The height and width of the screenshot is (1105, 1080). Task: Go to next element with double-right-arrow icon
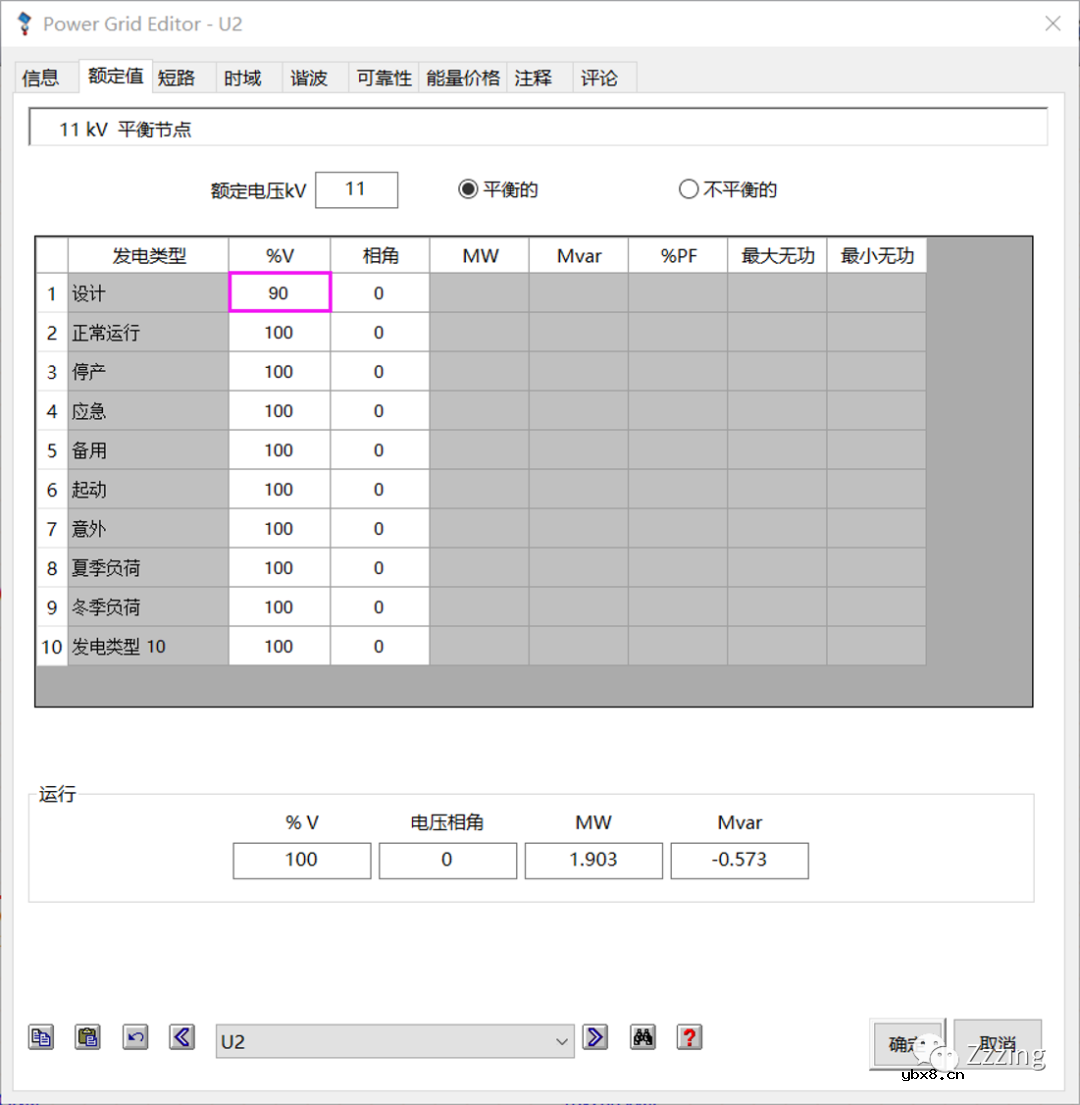[595, 1037]
